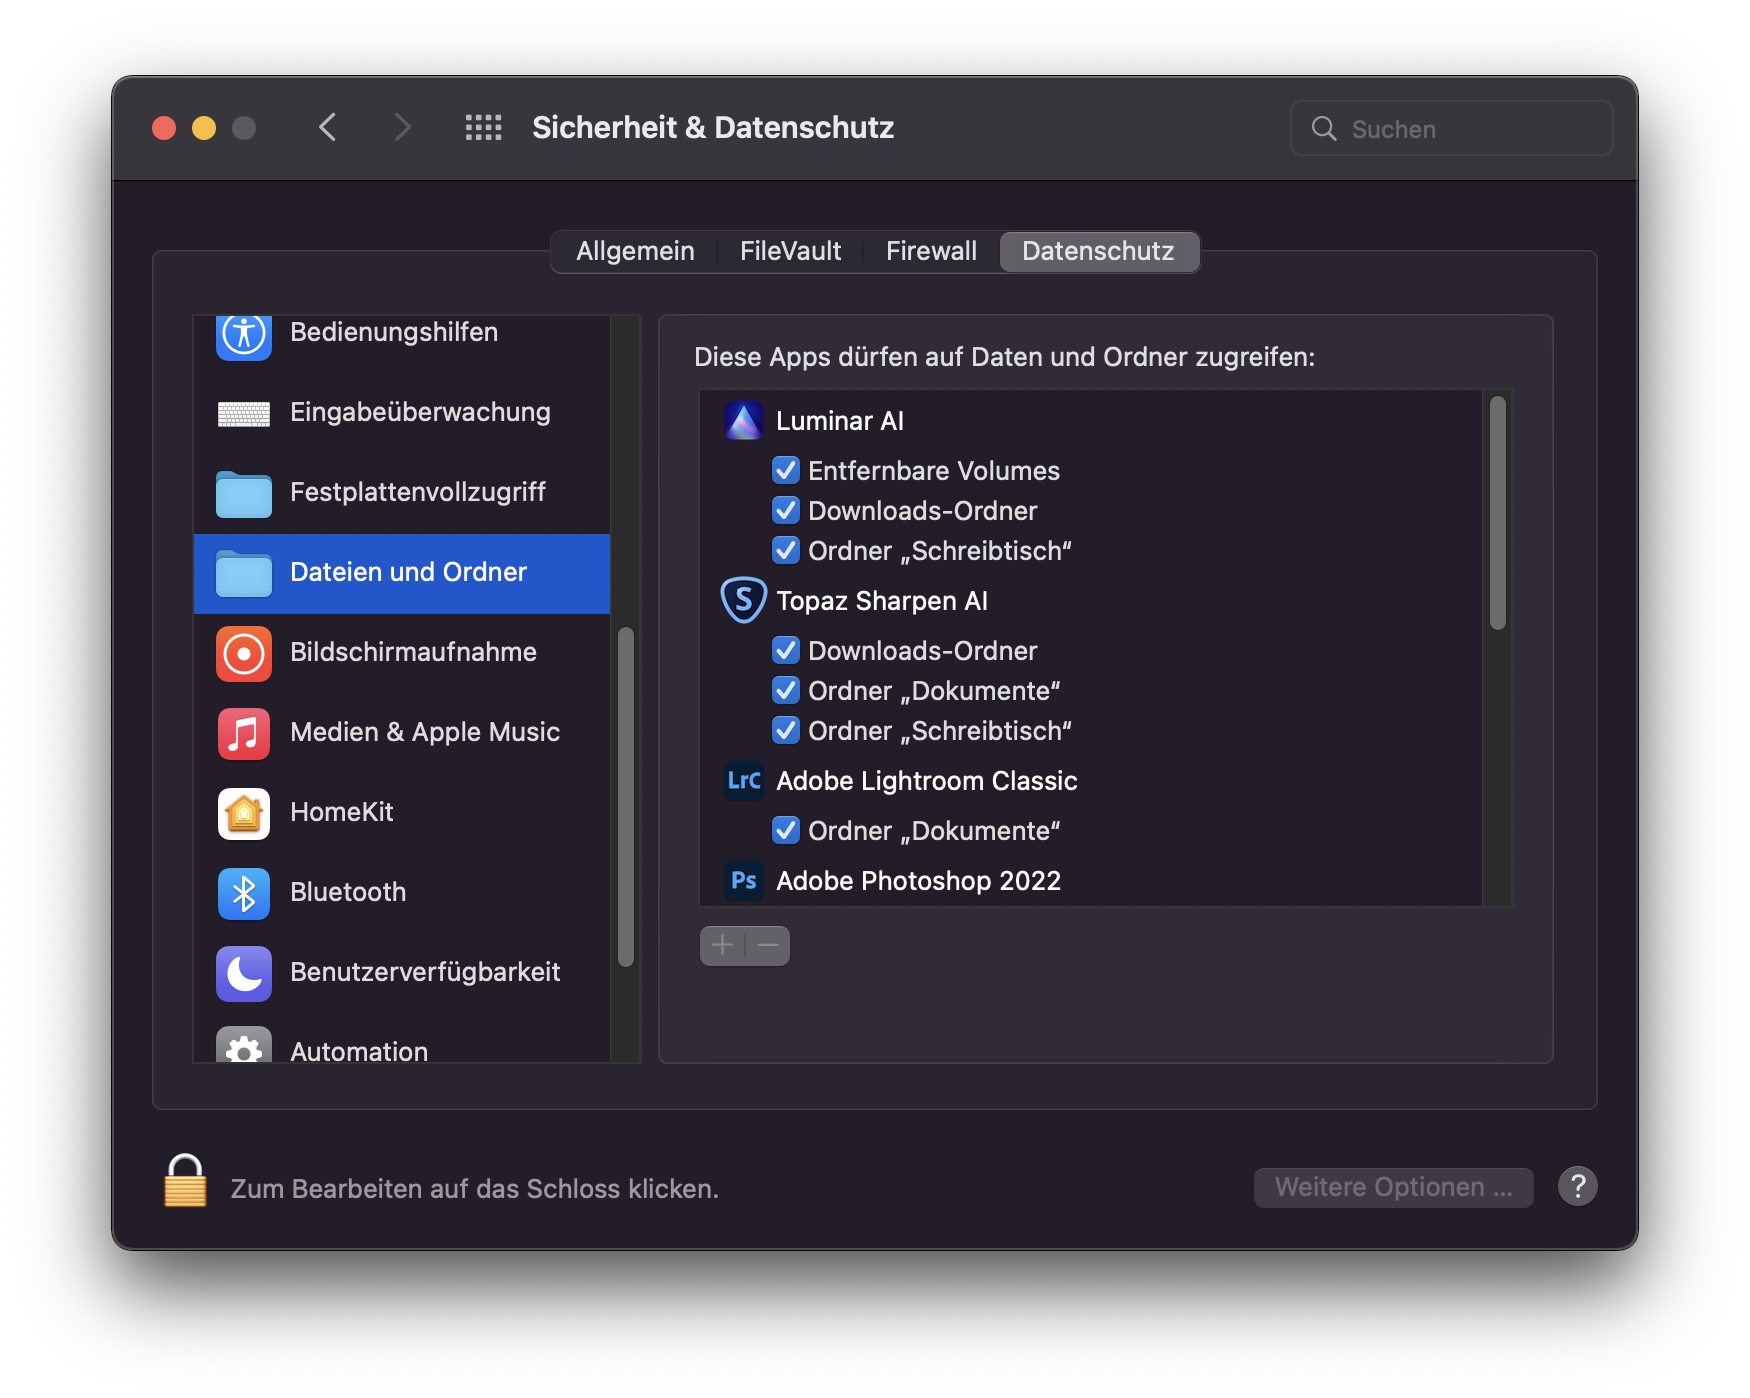Toggle Topaz Sharpen AI Ordner Schreibtisch checkbox
Screen dimensions: 1750x1398
click(x=786, y=730)
